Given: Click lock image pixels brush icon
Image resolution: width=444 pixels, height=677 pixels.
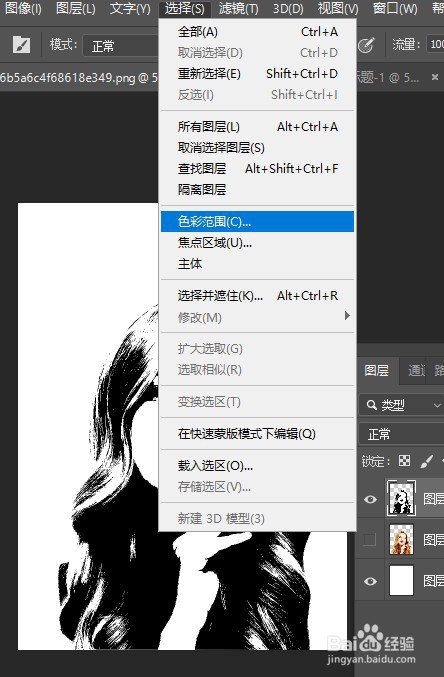Looking at the screenshot, I should (x=427, y=461).
